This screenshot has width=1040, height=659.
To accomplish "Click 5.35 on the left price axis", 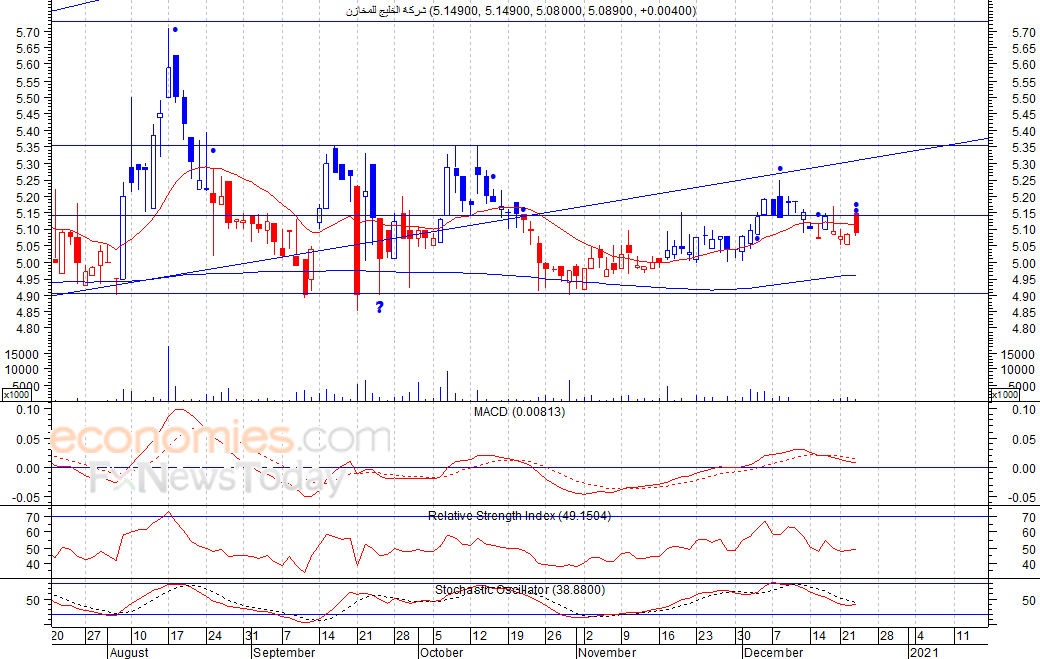I will click(x=29, y=148).
